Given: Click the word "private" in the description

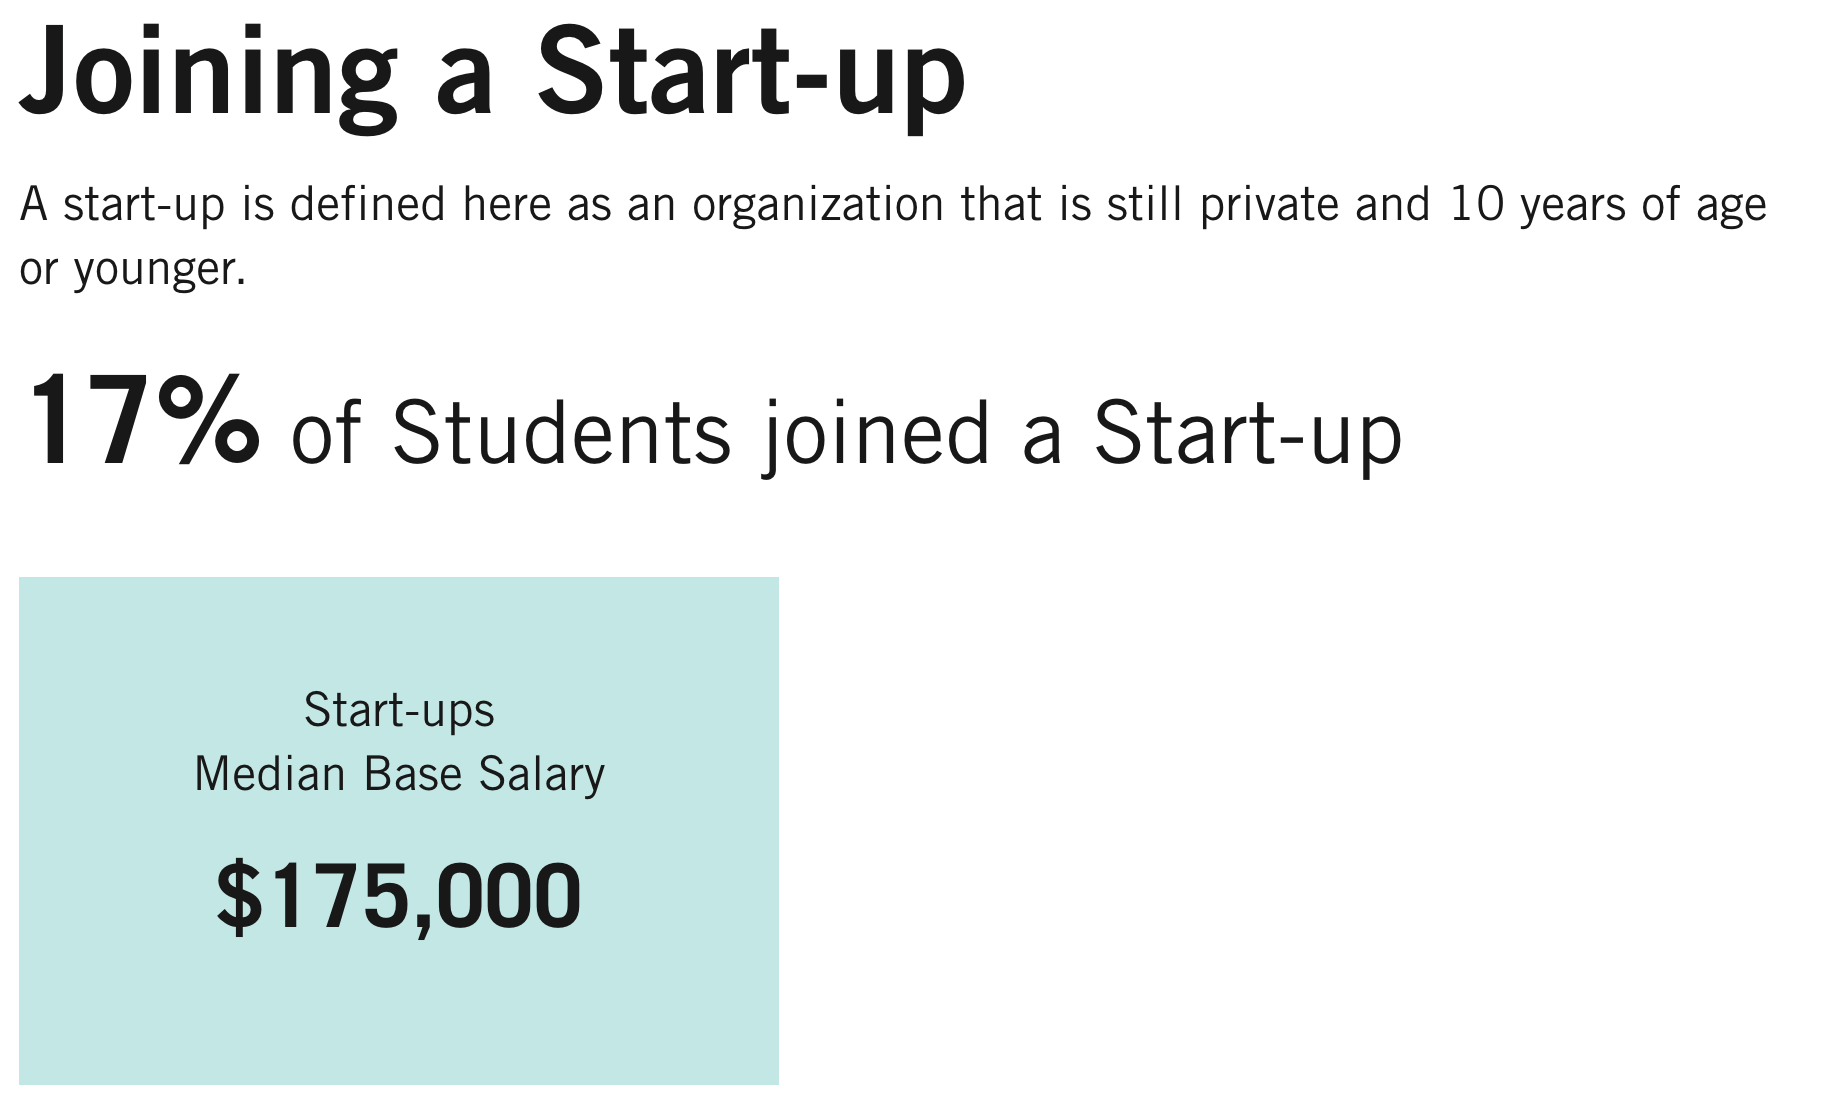Looking at the screenshot, I should point(1268,205).
